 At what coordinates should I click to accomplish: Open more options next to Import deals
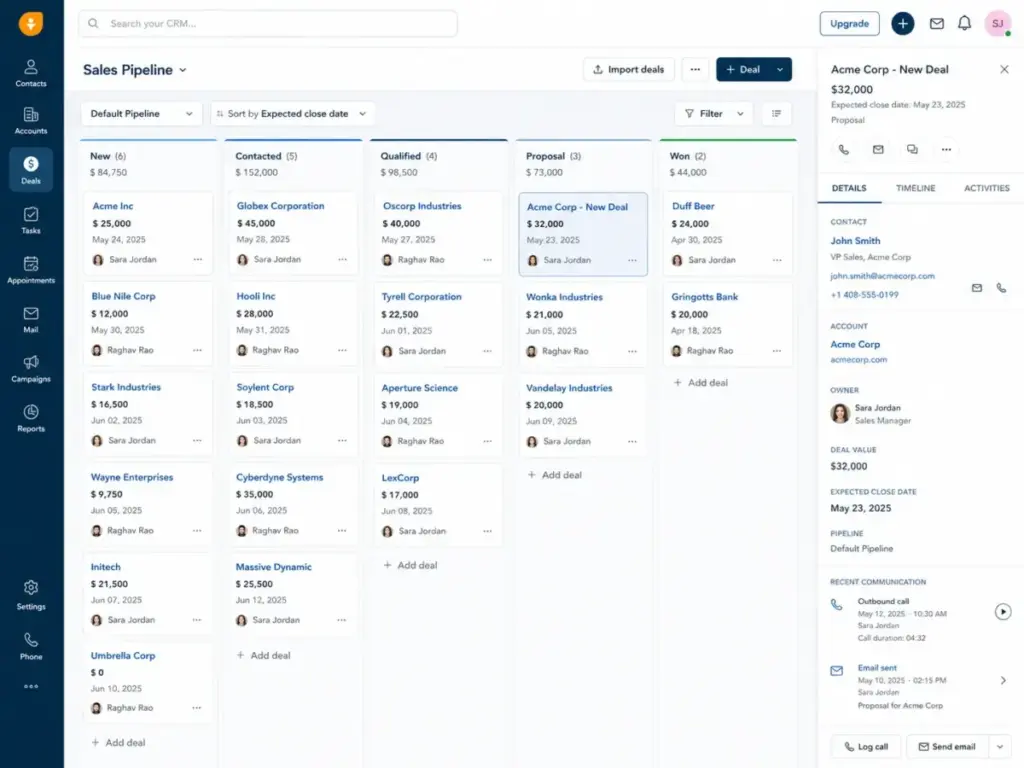[695, 69]
